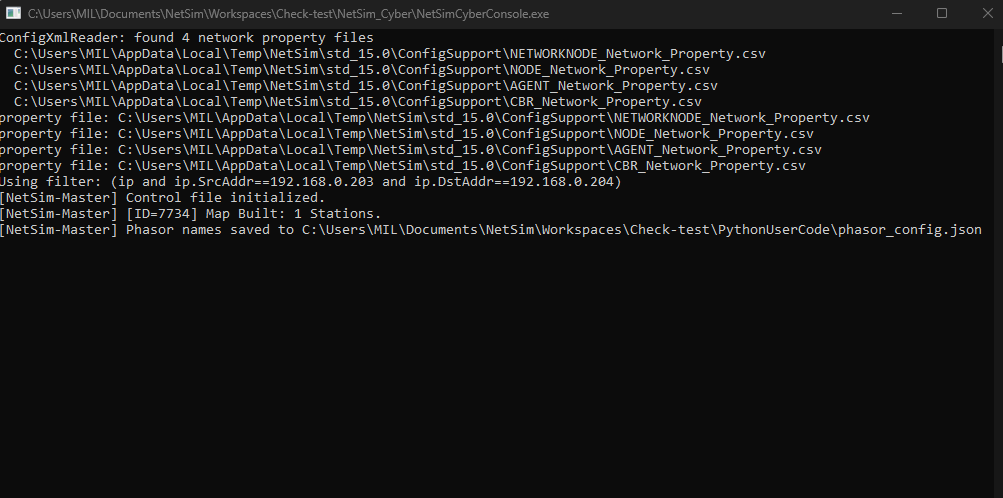The image size is (1003, 498).
Task: Click the indented AGENT_Network_Property.csv path
Action: [x=366, y=85]
